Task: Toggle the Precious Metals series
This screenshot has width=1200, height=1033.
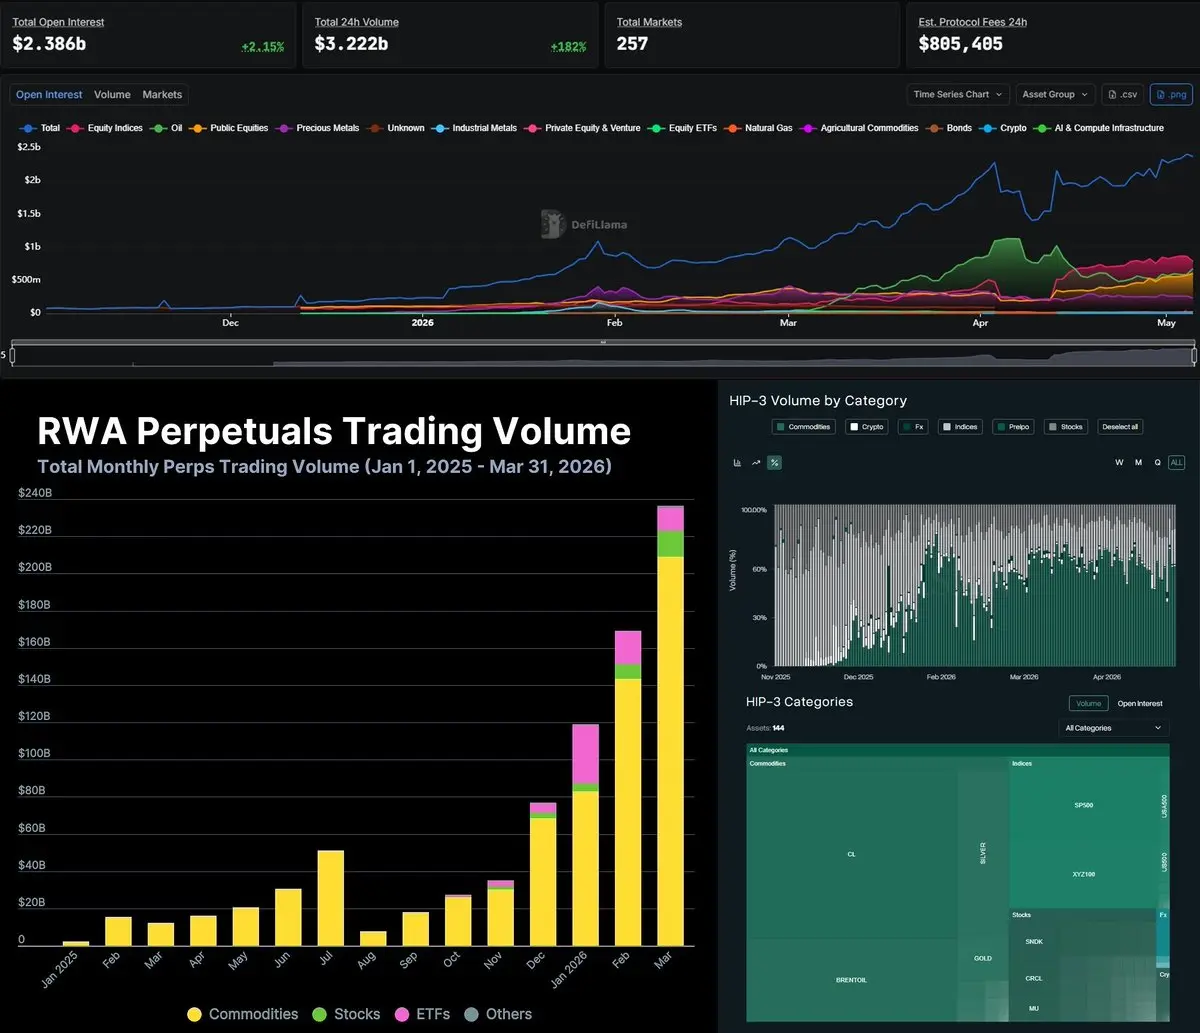Action: click(x=317, y=128)
